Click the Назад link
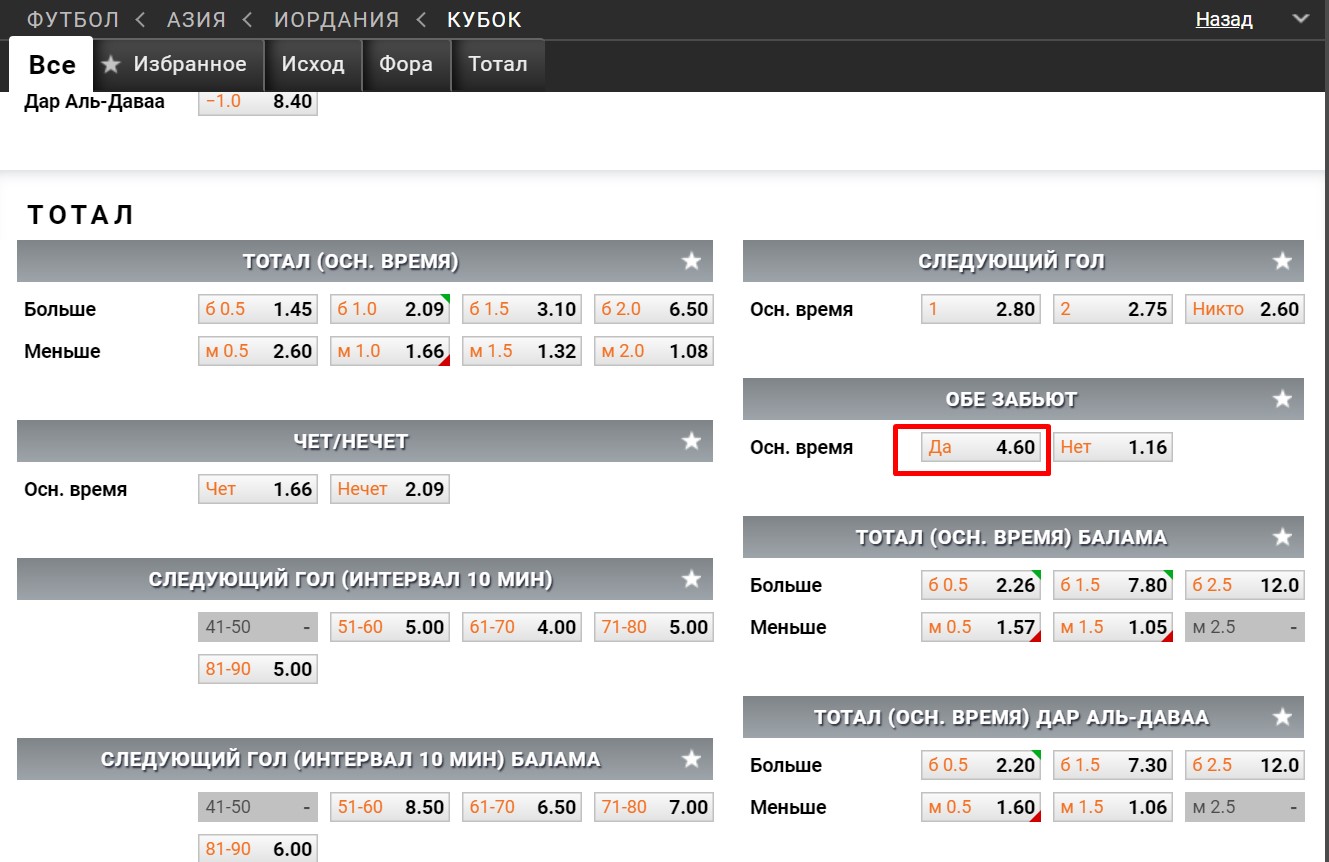Image resolution: width=1329 pixels, height=862 pixels. pos(1224,20)
